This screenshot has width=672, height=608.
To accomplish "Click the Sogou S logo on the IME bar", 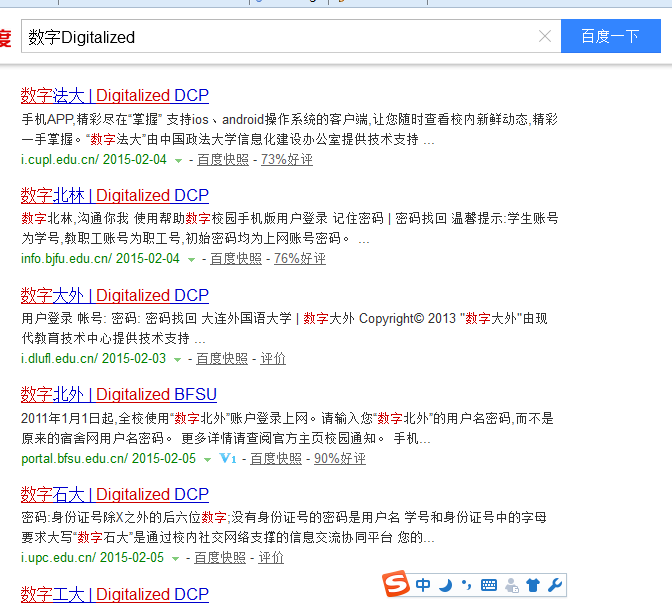I will 395,584.
